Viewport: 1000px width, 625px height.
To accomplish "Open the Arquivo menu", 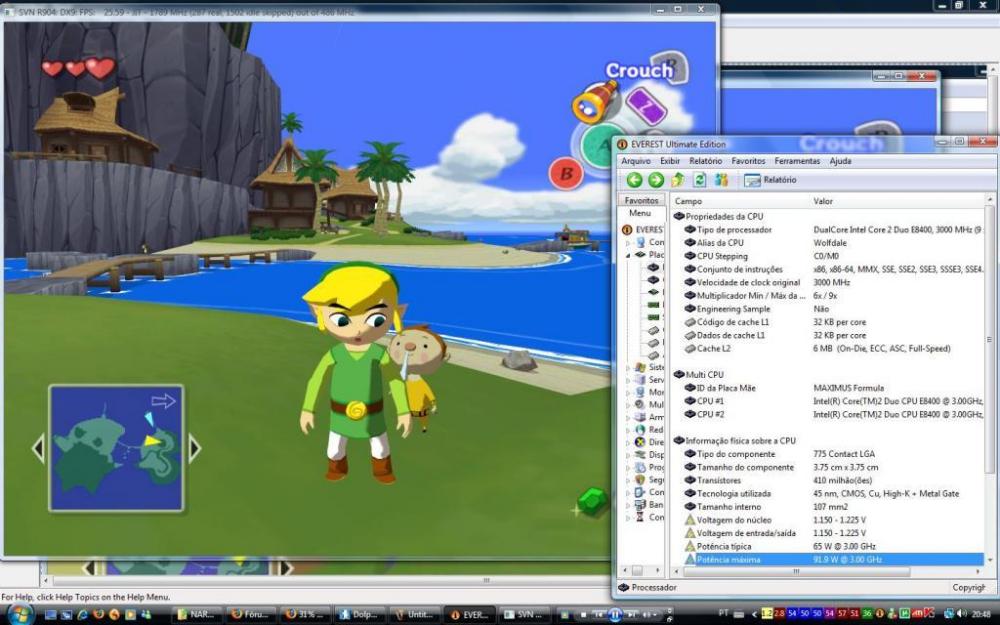I will [635, 161].
